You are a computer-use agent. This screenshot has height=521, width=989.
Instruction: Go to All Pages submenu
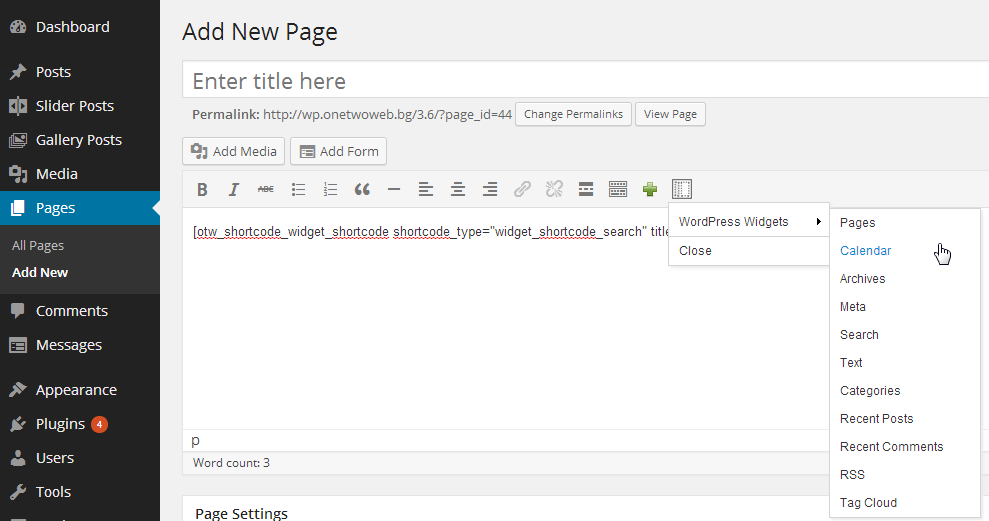[38, 245]
